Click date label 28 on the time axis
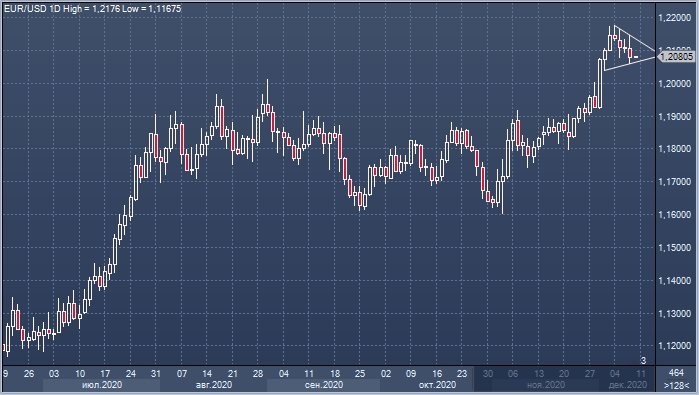Viewport: 699px width, 395px height. point(258,374)
